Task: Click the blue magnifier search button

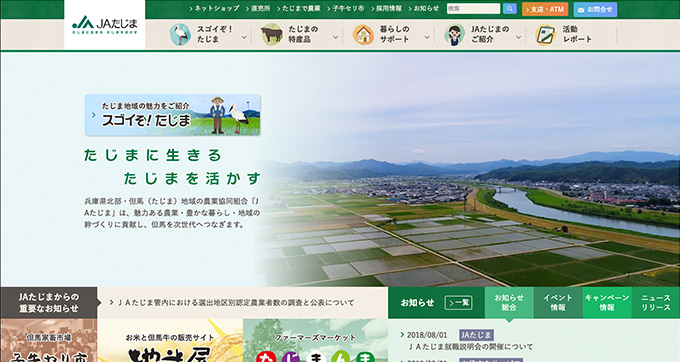Action: pos(510,9)
